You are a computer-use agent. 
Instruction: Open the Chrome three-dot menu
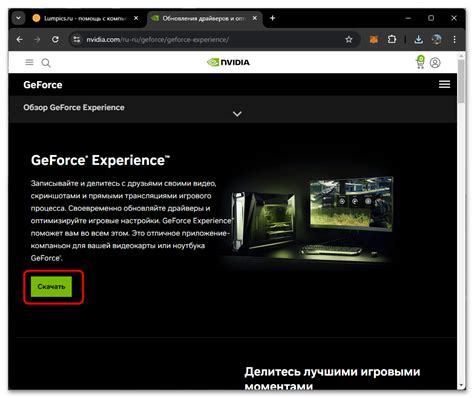[x=454, y=39]
